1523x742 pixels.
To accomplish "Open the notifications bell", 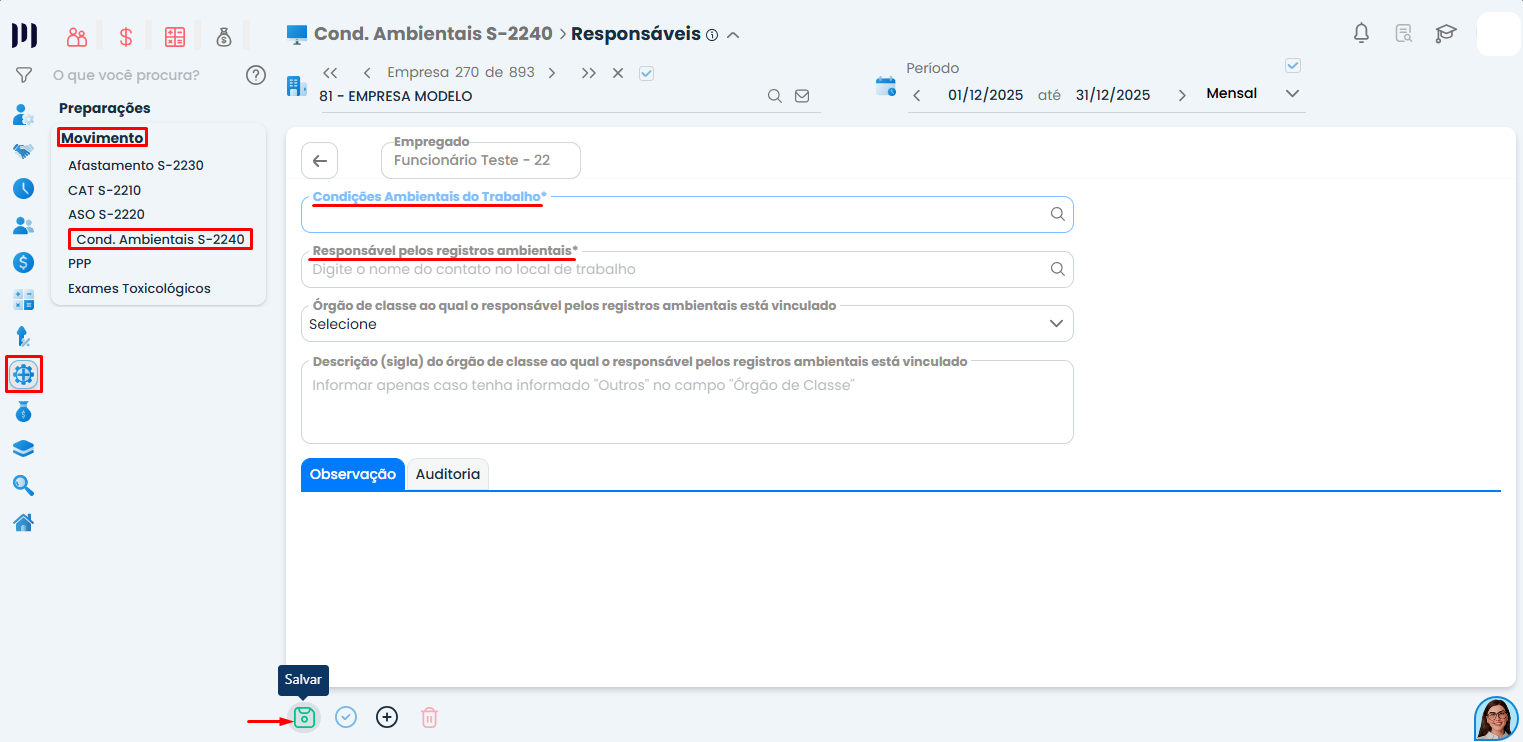I will [x=1361, y=33].
